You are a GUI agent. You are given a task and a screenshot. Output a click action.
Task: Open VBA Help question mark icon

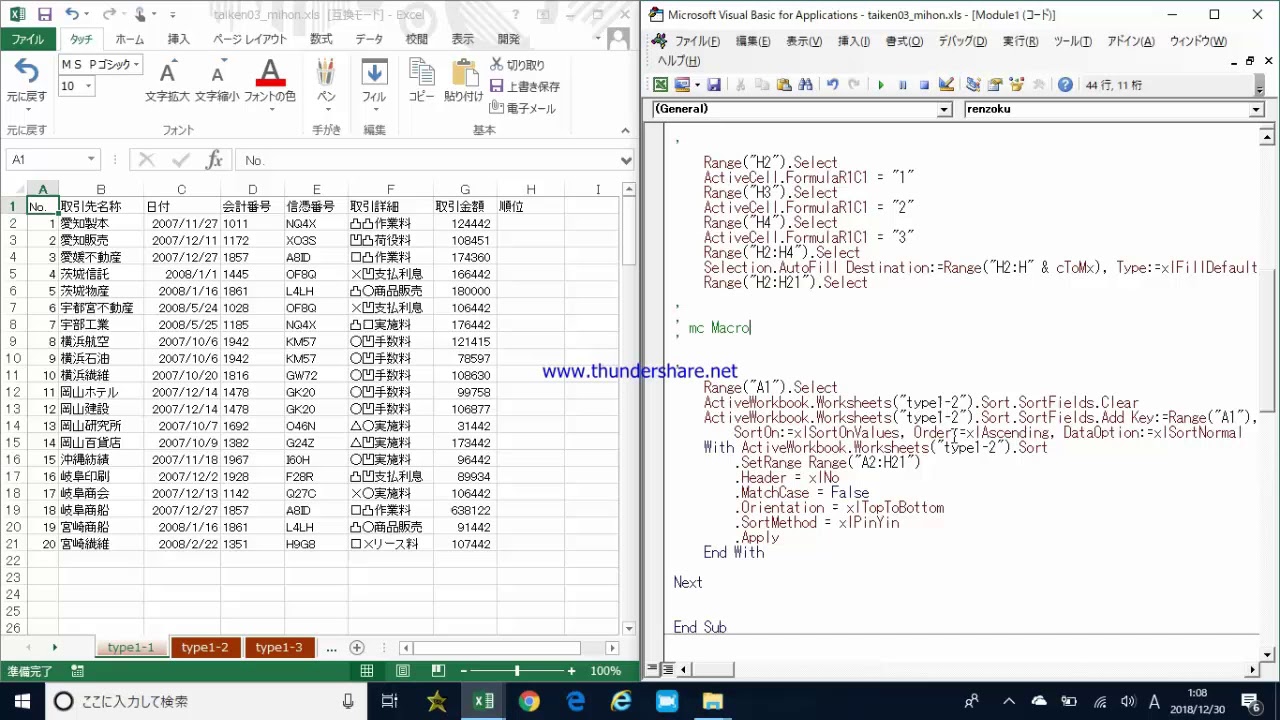tap(1065, 85)
